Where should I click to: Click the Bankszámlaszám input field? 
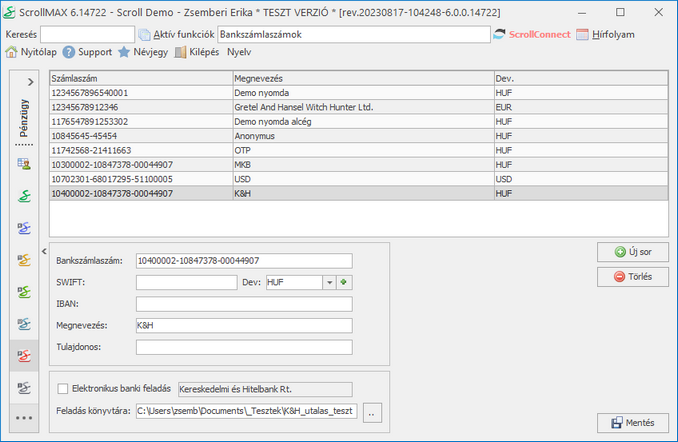(x=244, y=260)
